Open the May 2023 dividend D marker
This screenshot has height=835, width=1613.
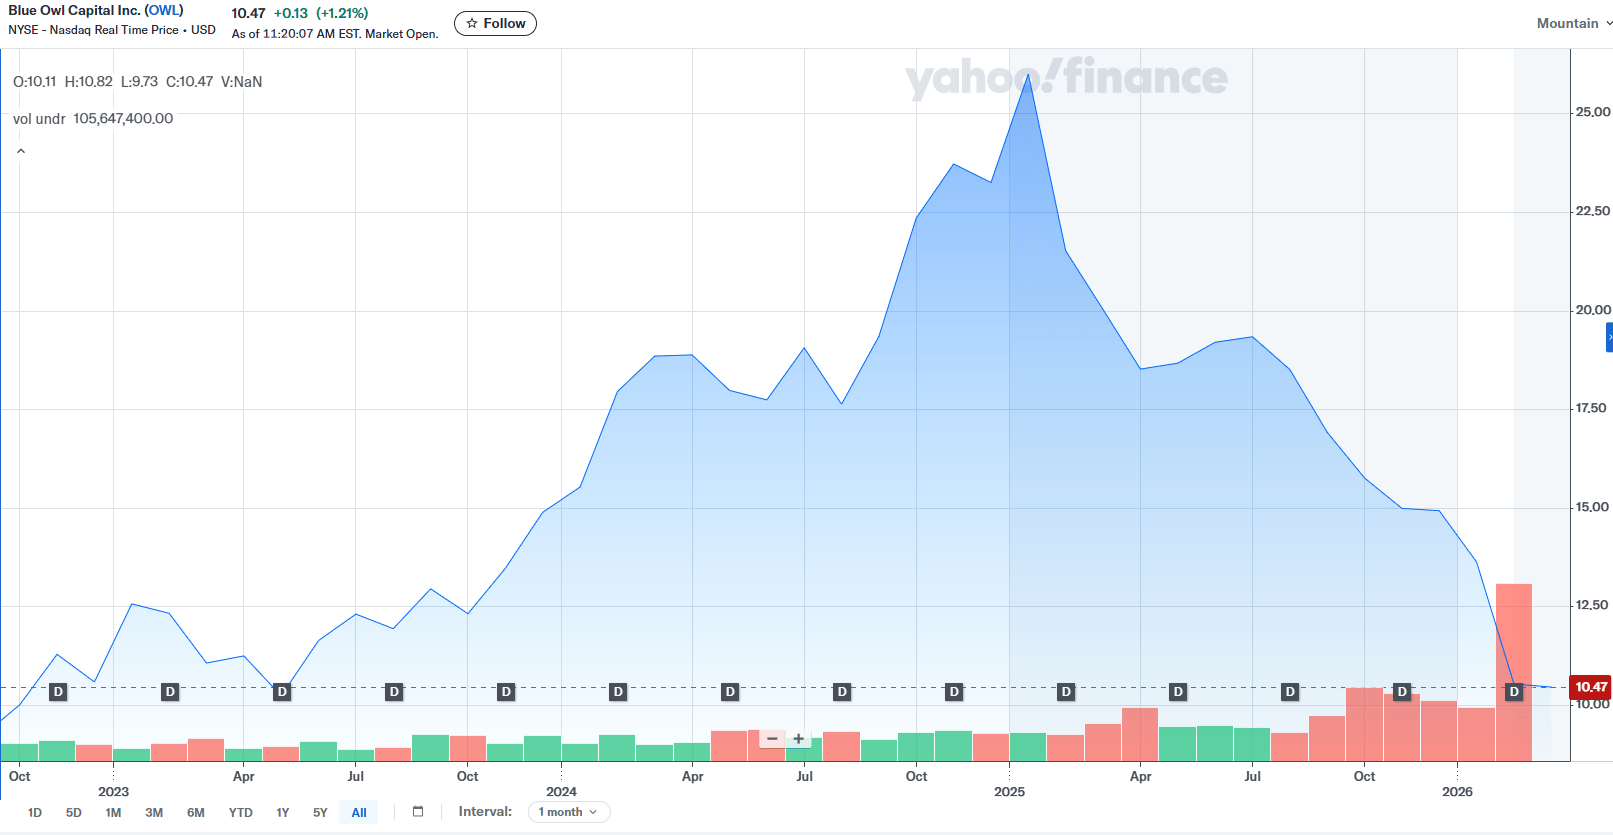282,692
